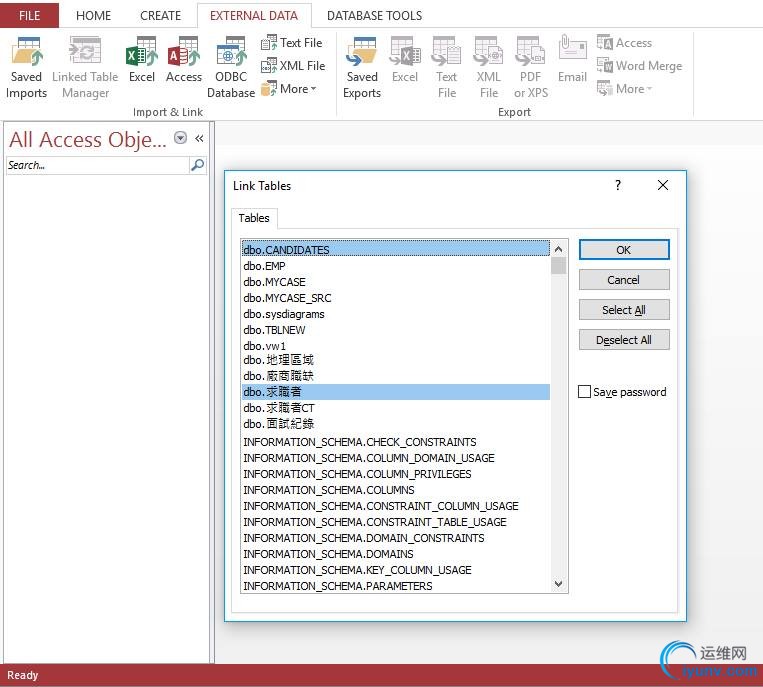763x687 pixels.
Task: Select INFORMATION_SCHEMA.CONSTRAINT_TABLE_USAGE entry
Action: 396,522
